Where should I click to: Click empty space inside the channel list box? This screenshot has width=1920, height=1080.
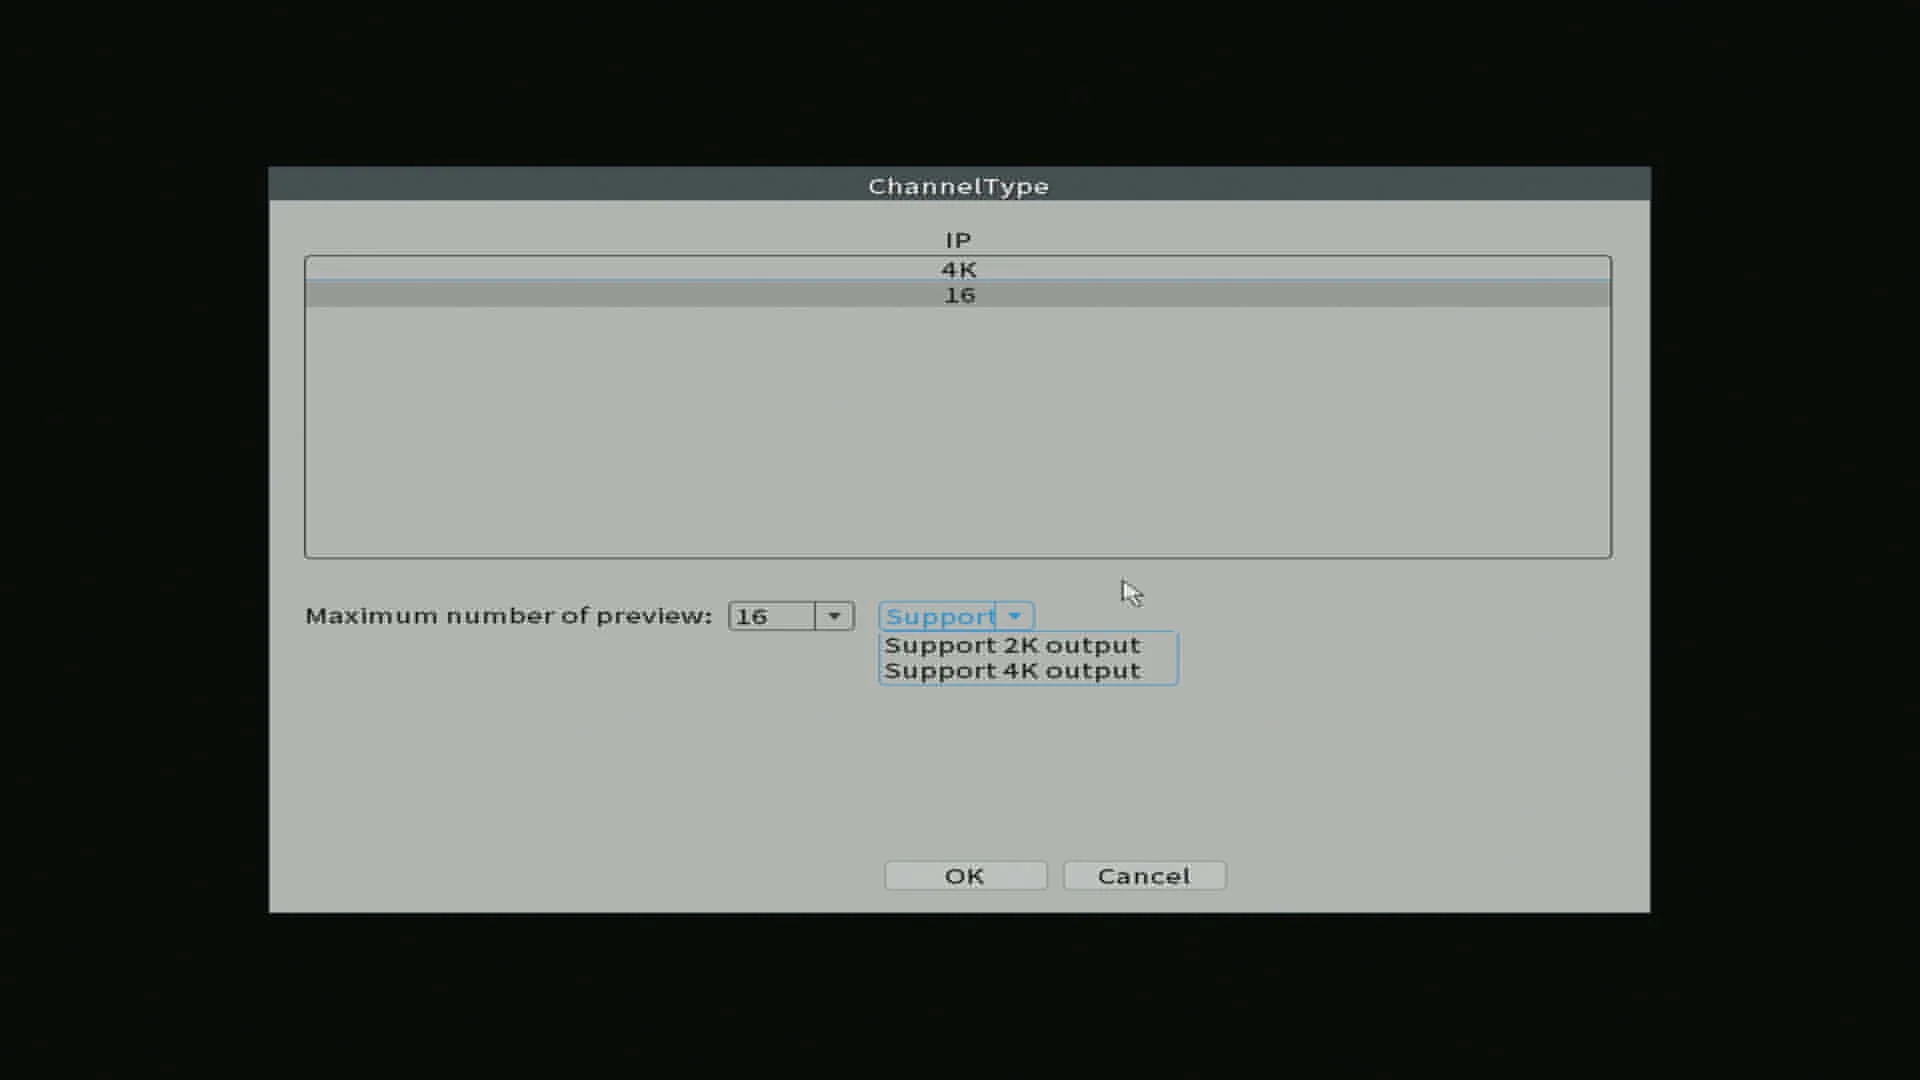(x=958, y=432)
